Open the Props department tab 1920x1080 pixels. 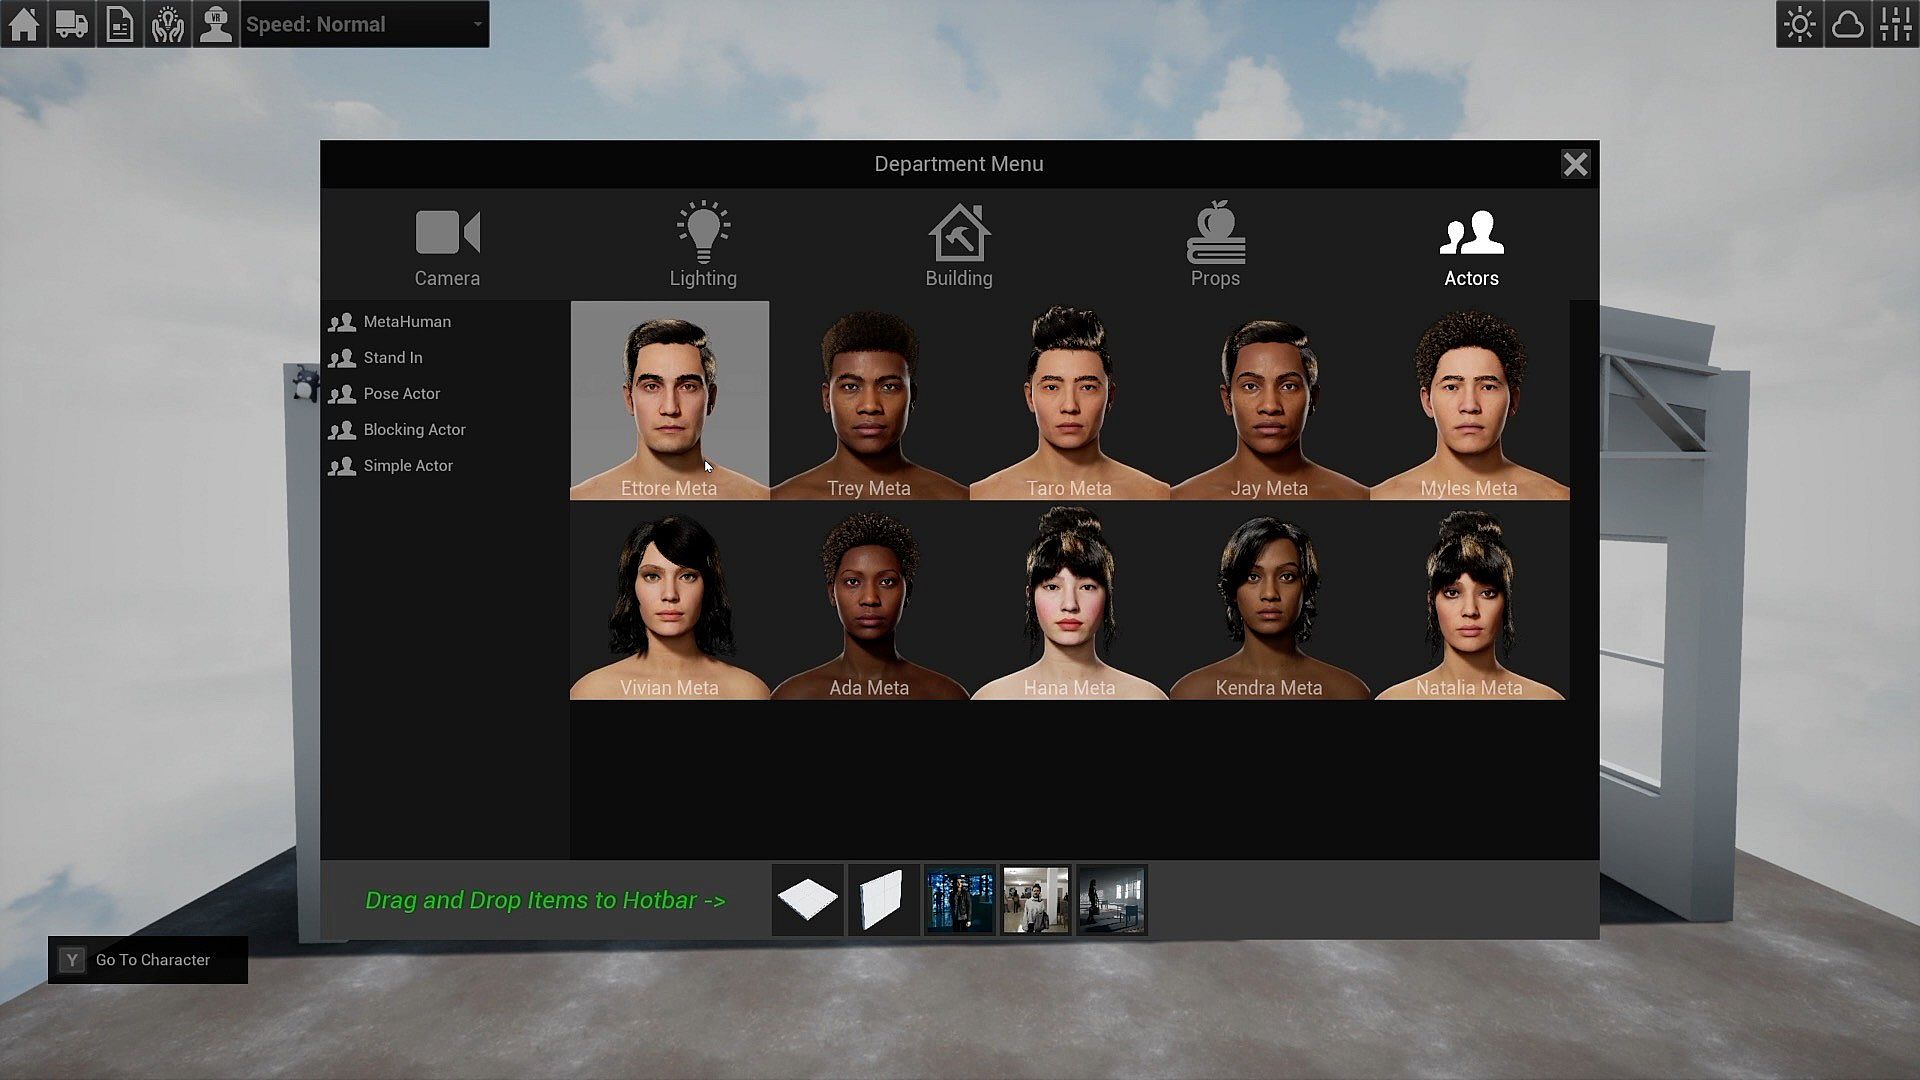point(1215,247)
